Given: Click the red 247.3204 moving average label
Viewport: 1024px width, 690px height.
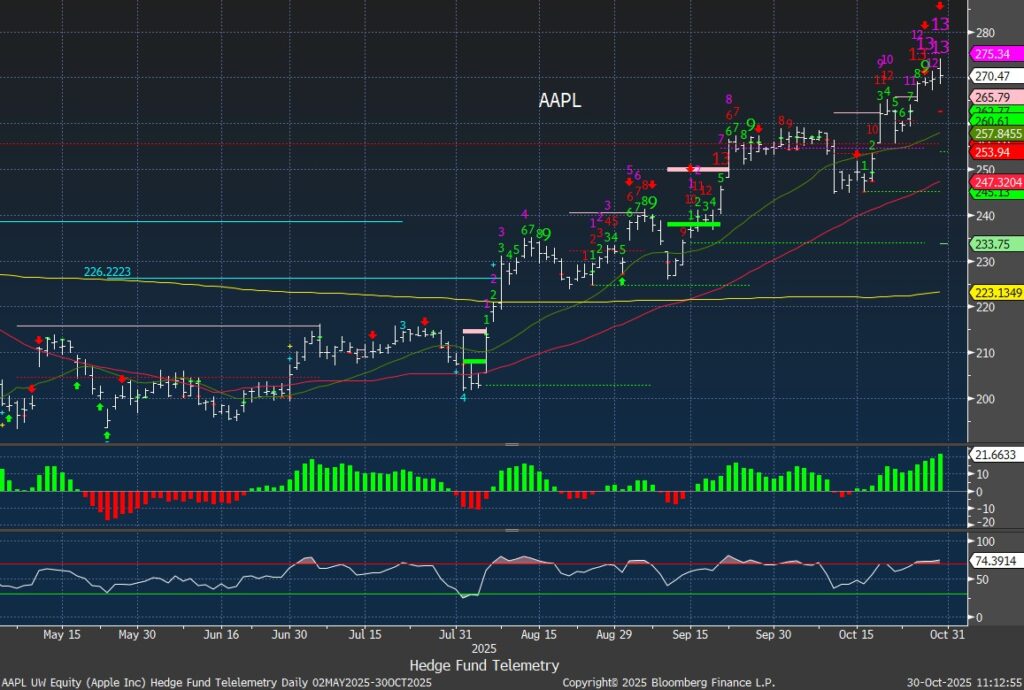Looking at the screenshot, I should pos(995,183).
